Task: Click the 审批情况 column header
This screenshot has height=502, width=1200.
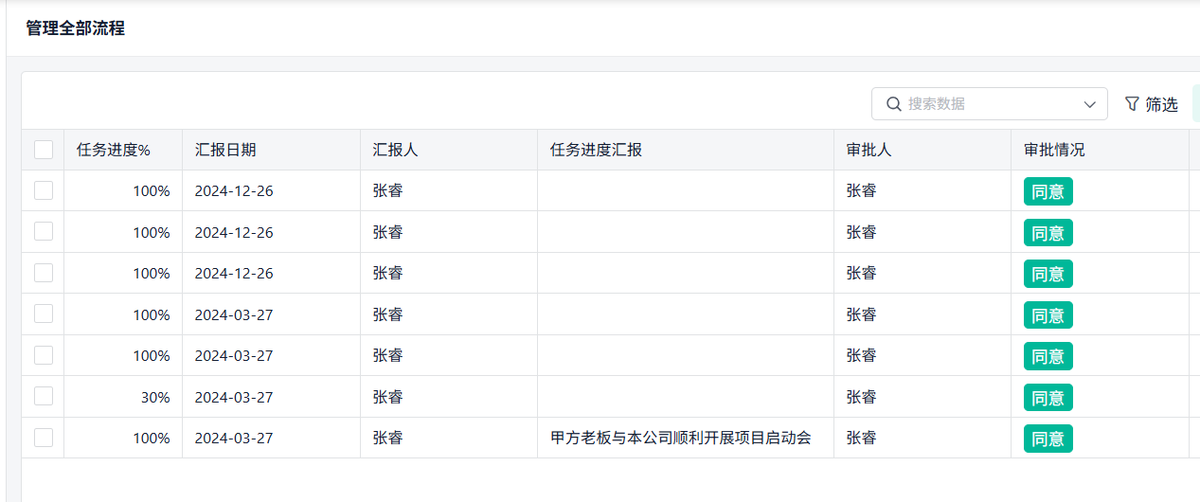Action: click(1054, 150)
